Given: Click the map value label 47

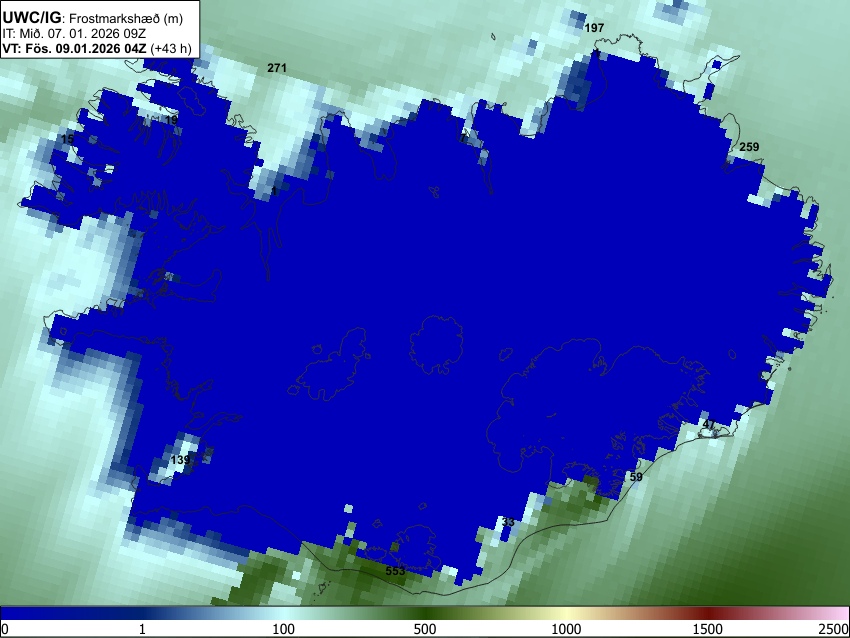Looking at the screenshot, I should point(709,424).
